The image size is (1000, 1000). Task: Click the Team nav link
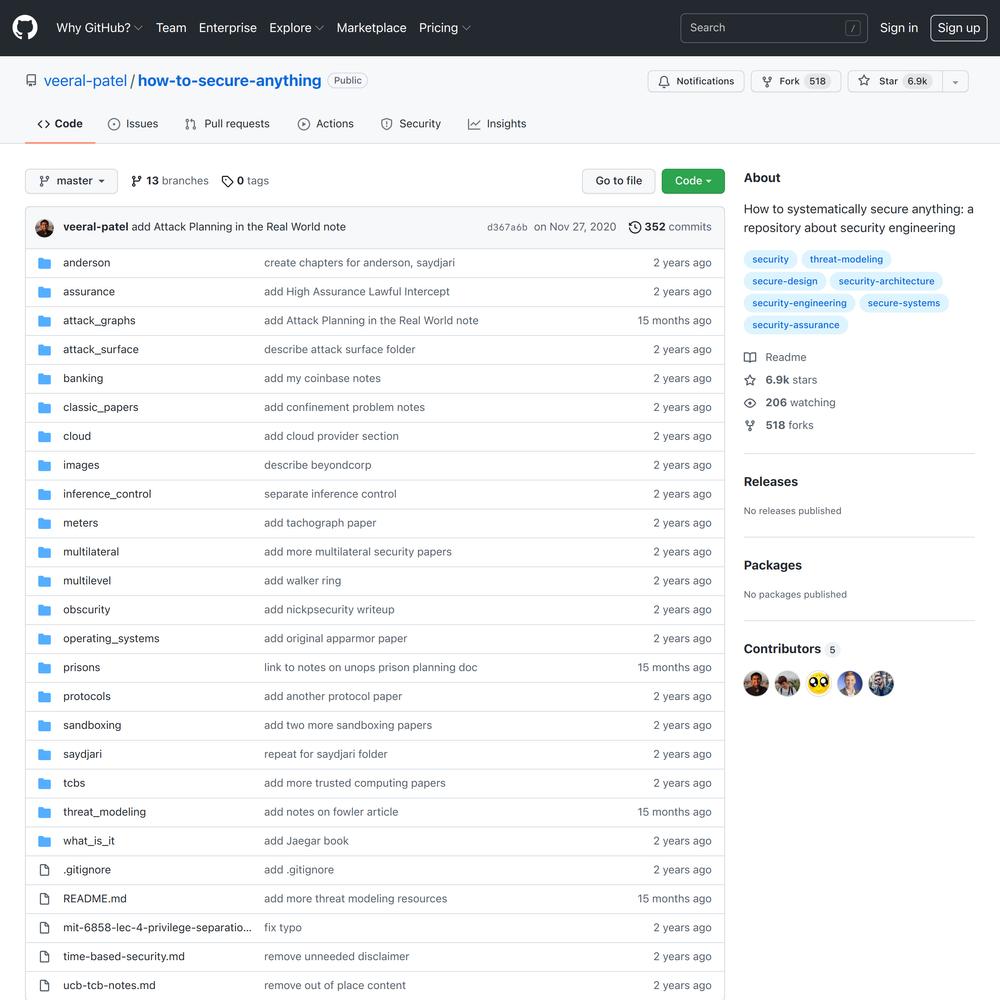tap(171, 28)
